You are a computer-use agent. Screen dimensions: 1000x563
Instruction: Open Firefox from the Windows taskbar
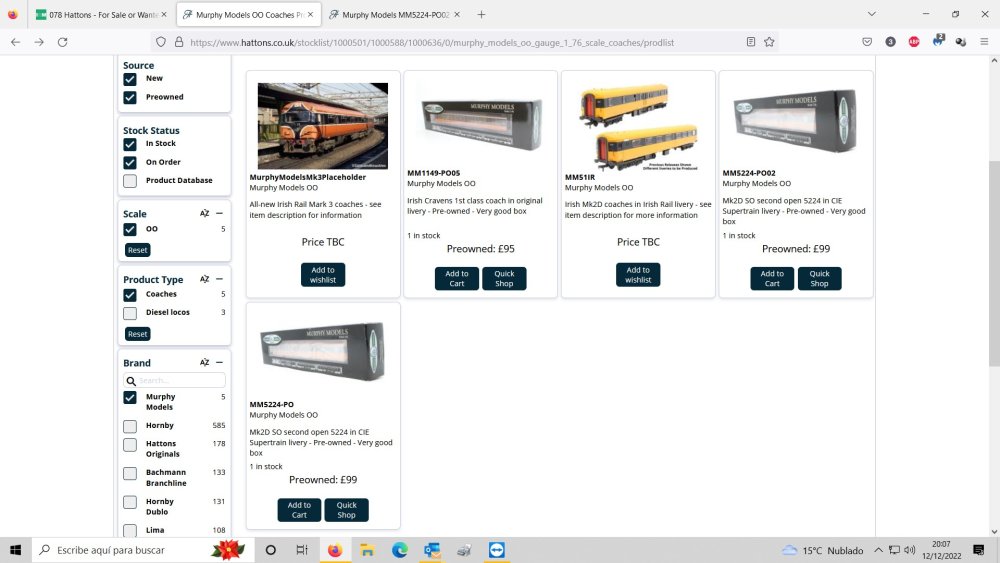click(334, 550)
